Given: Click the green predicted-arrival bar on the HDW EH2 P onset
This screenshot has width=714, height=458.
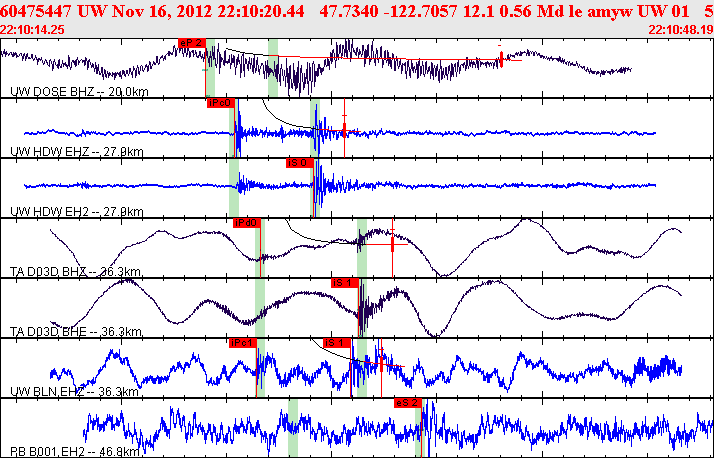Looking at the screenshot, I should pyautogui.click(x=234, y=188).
